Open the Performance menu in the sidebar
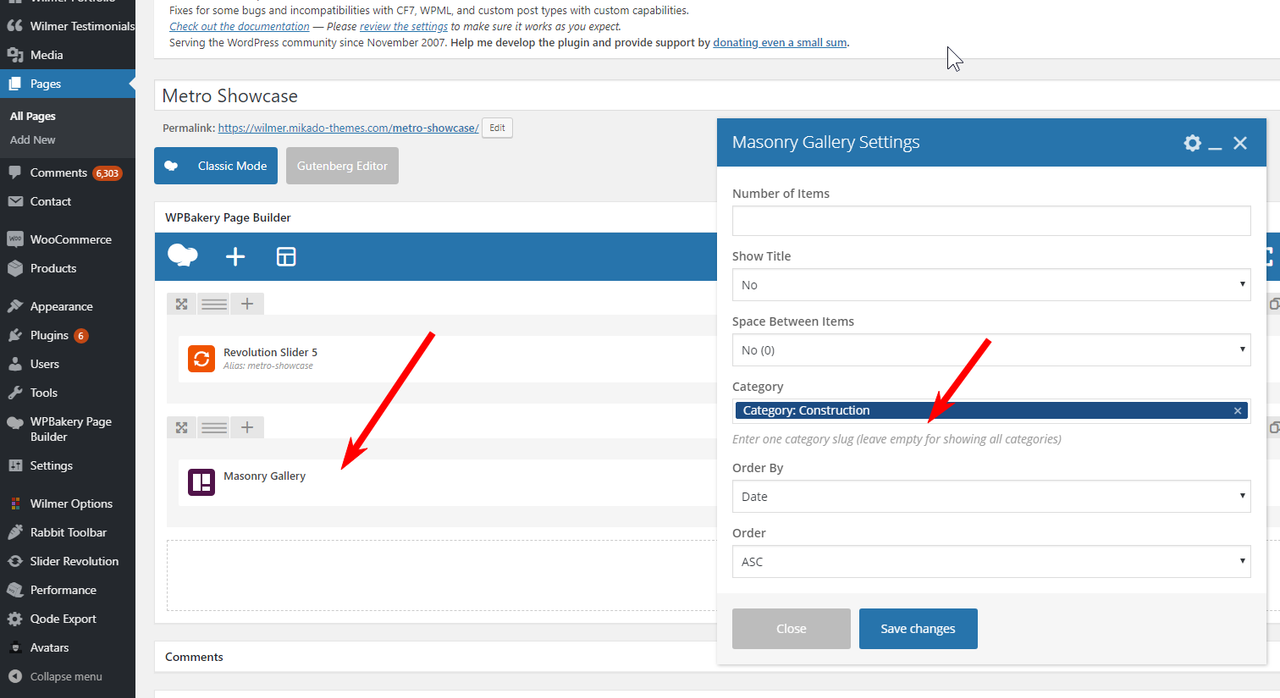The width and height of the screenshot is (1280, 698). point(67,590)
